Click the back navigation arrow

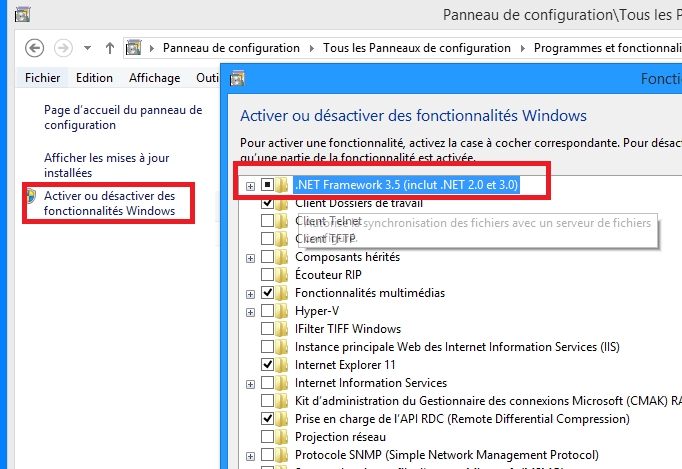(x=35, y=48)
